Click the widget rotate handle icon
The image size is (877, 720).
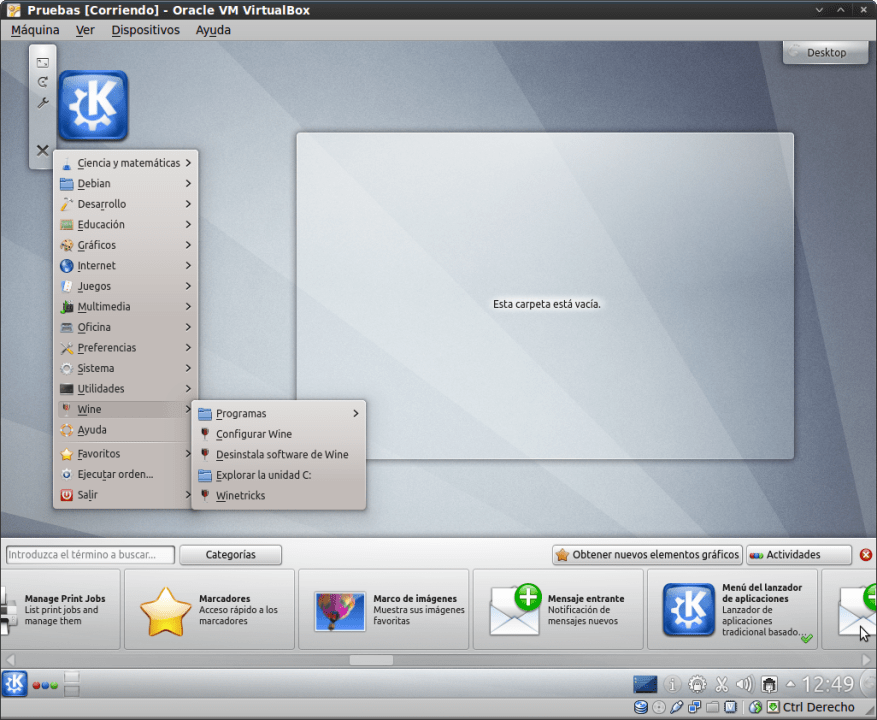click(x=43, y=82)
